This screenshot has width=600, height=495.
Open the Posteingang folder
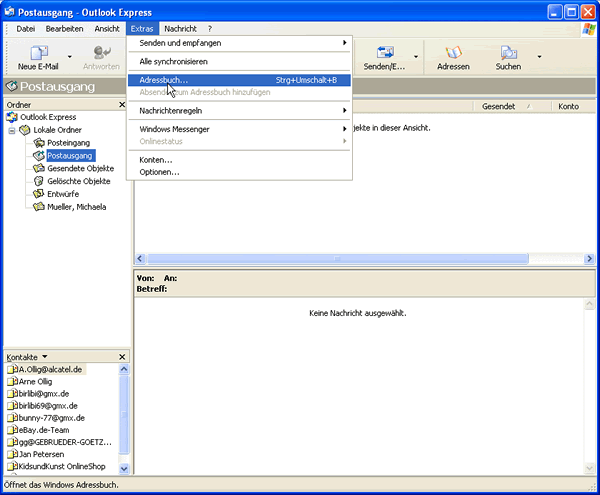tap(67, 143)
